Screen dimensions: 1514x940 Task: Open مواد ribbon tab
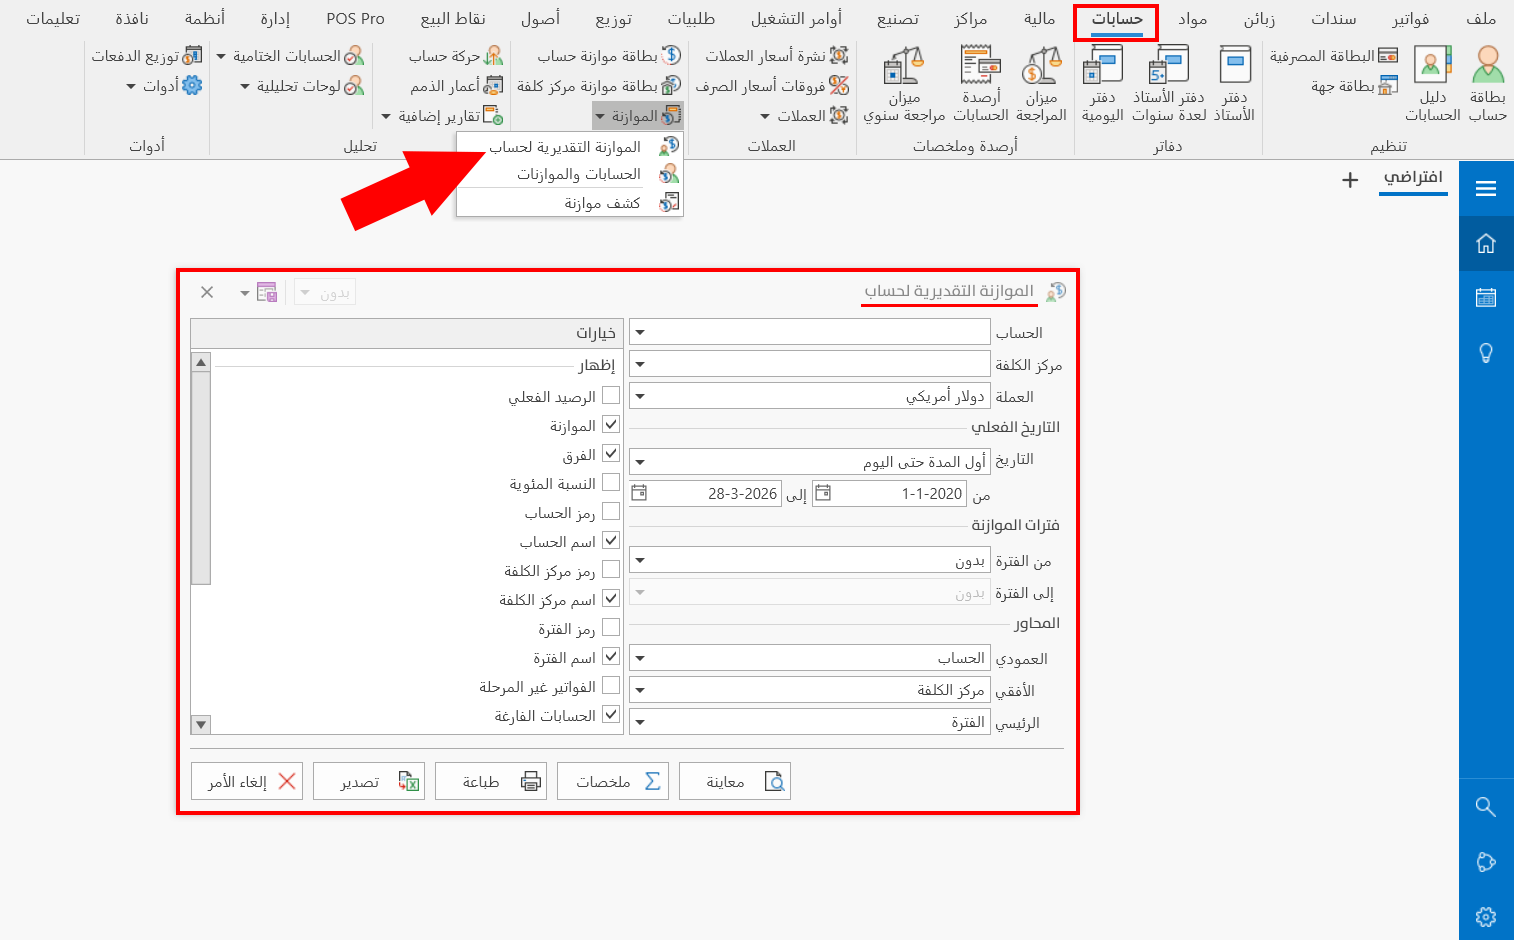[x=1192, y=19]
